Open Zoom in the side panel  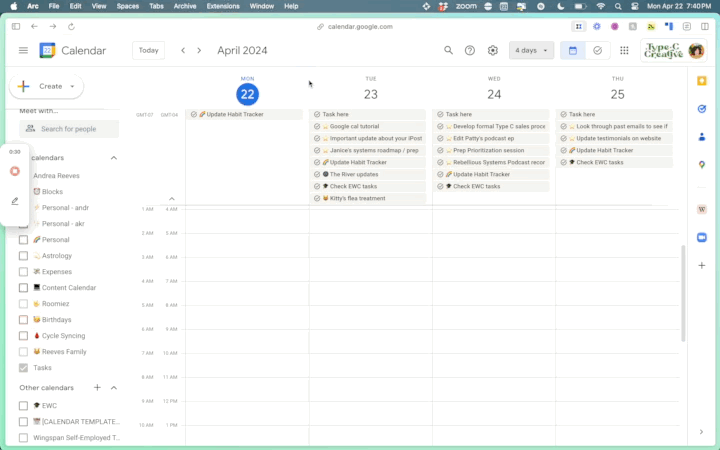point(702,236)
